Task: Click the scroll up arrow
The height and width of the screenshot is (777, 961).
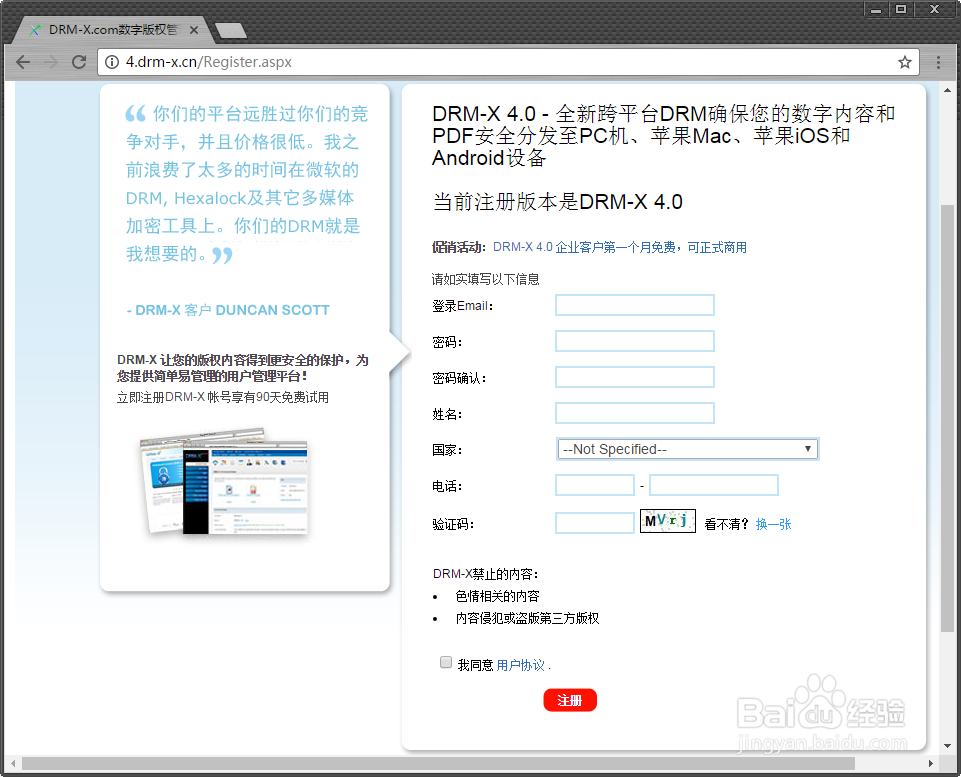Action: (x=948, y=90)
